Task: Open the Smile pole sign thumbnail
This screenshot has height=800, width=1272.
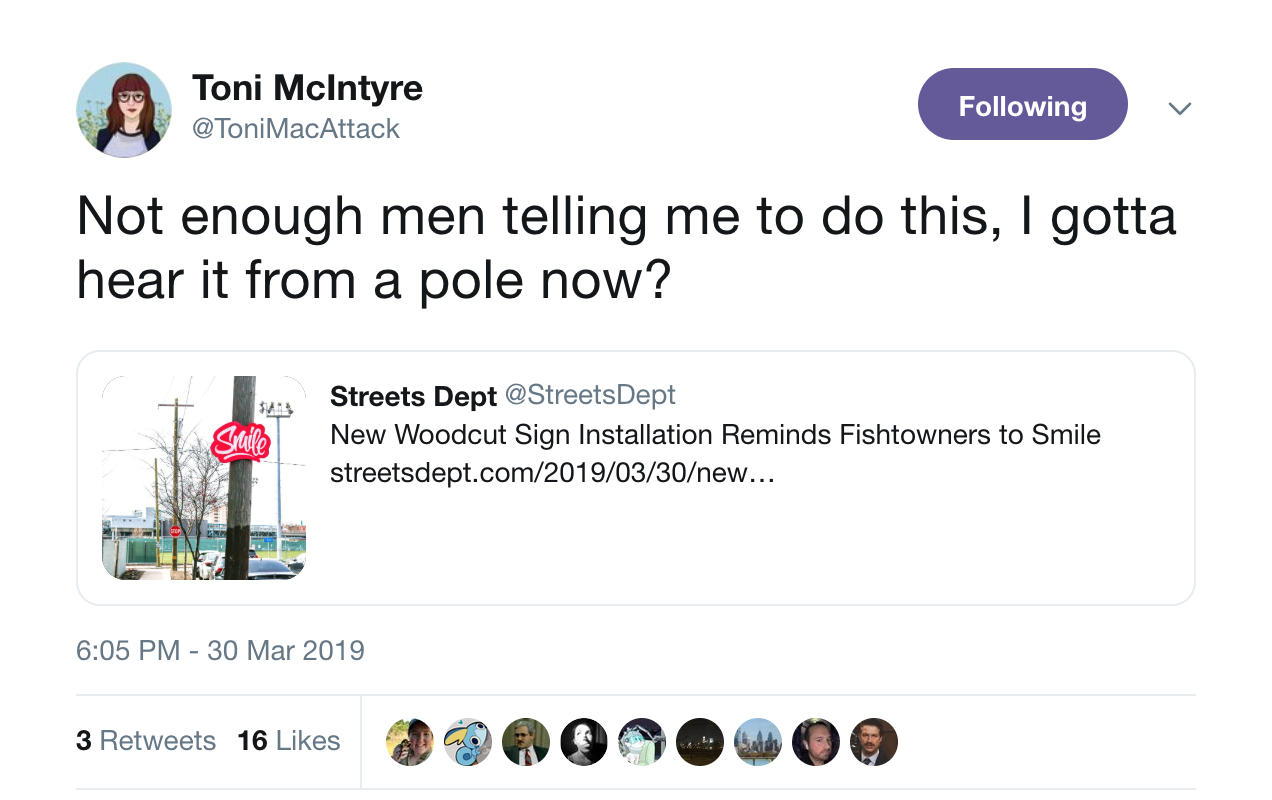Action: 204,478
